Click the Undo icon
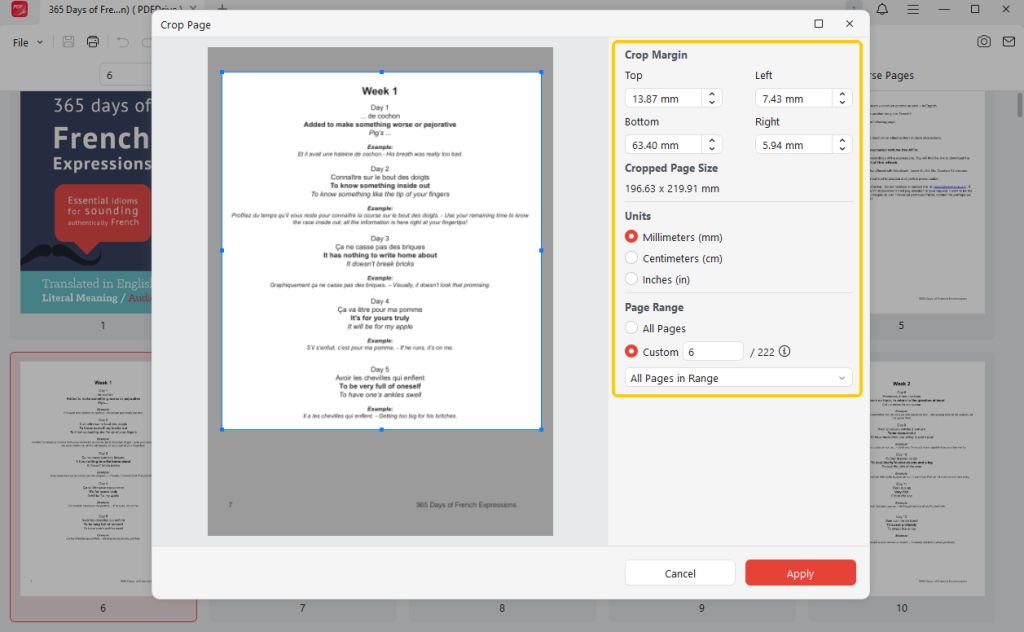Screen dimensions: 1024x632 [122, 41]
